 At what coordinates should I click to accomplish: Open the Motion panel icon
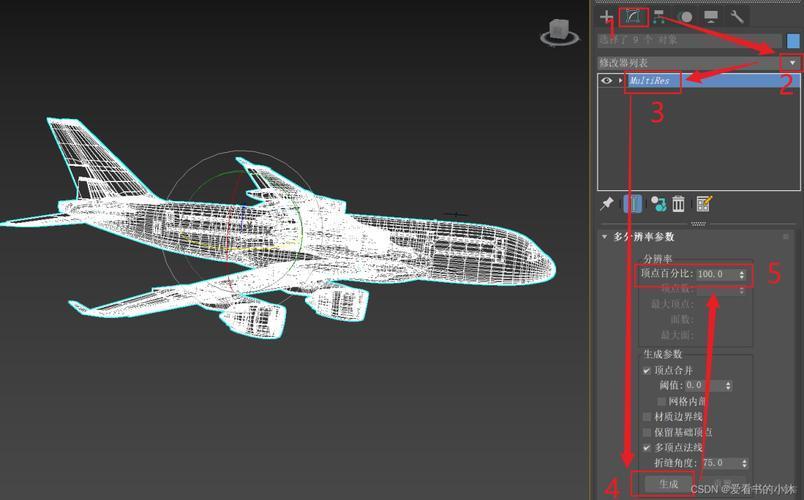point(685,16)
